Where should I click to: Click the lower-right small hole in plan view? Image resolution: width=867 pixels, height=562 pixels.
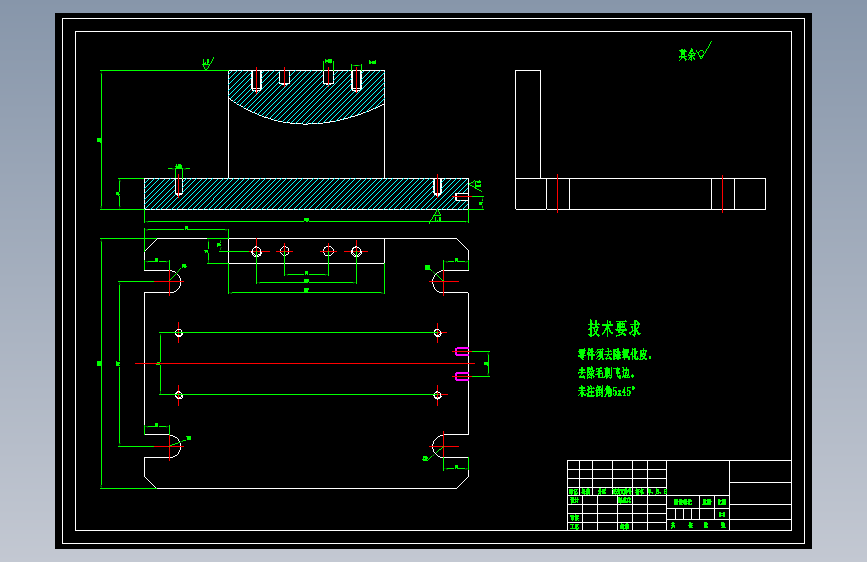coord(437,395)
